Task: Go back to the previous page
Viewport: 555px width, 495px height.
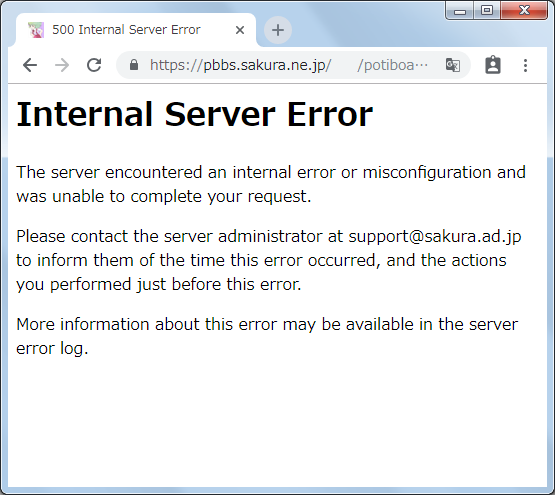Action: coord(30,65)
